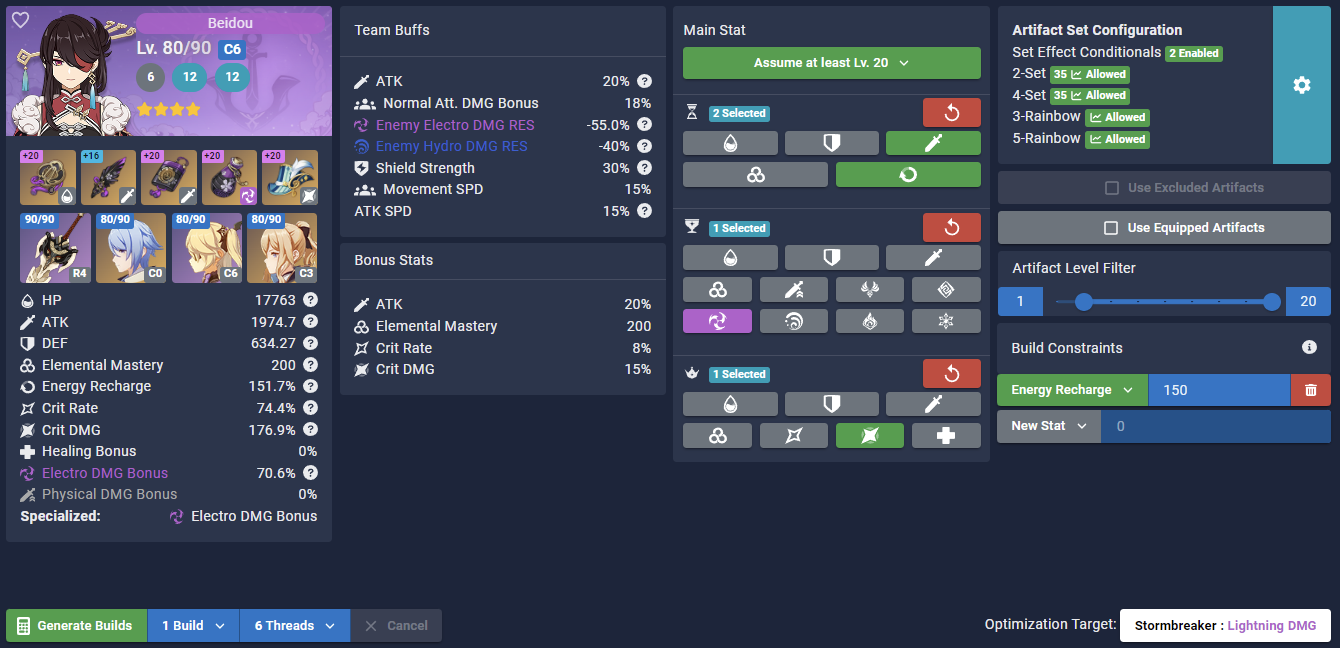This screenshot has width=1340, height=648.
Task: Select Elemental Mastery main stat for the sands
Action: tap(755, 174)
